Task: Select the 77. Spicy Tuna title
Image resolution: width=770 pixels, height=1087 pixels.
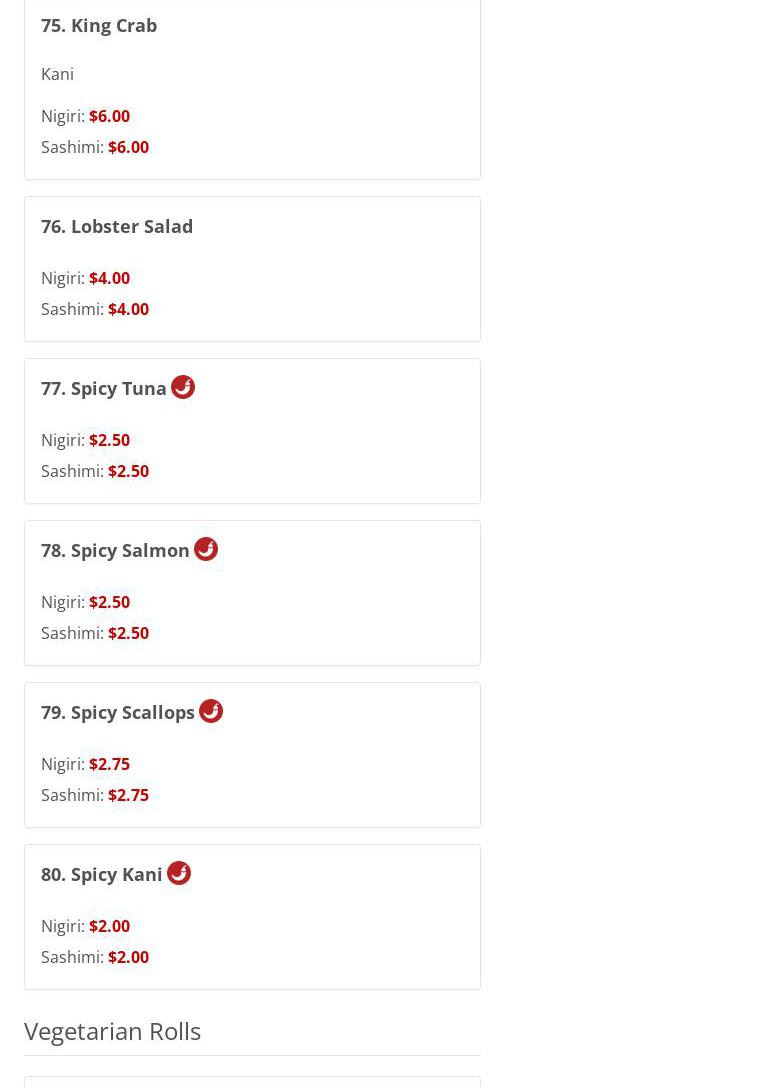Action: click(x=104, y=388)
